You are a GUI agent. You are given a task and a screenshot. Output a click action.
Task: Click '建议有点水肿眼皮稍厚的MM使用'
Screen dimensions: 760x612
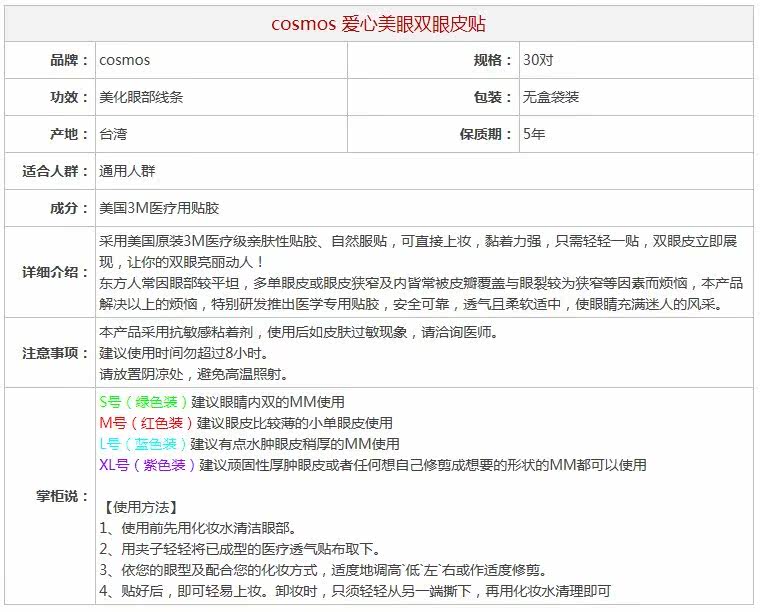coord(295,444)
